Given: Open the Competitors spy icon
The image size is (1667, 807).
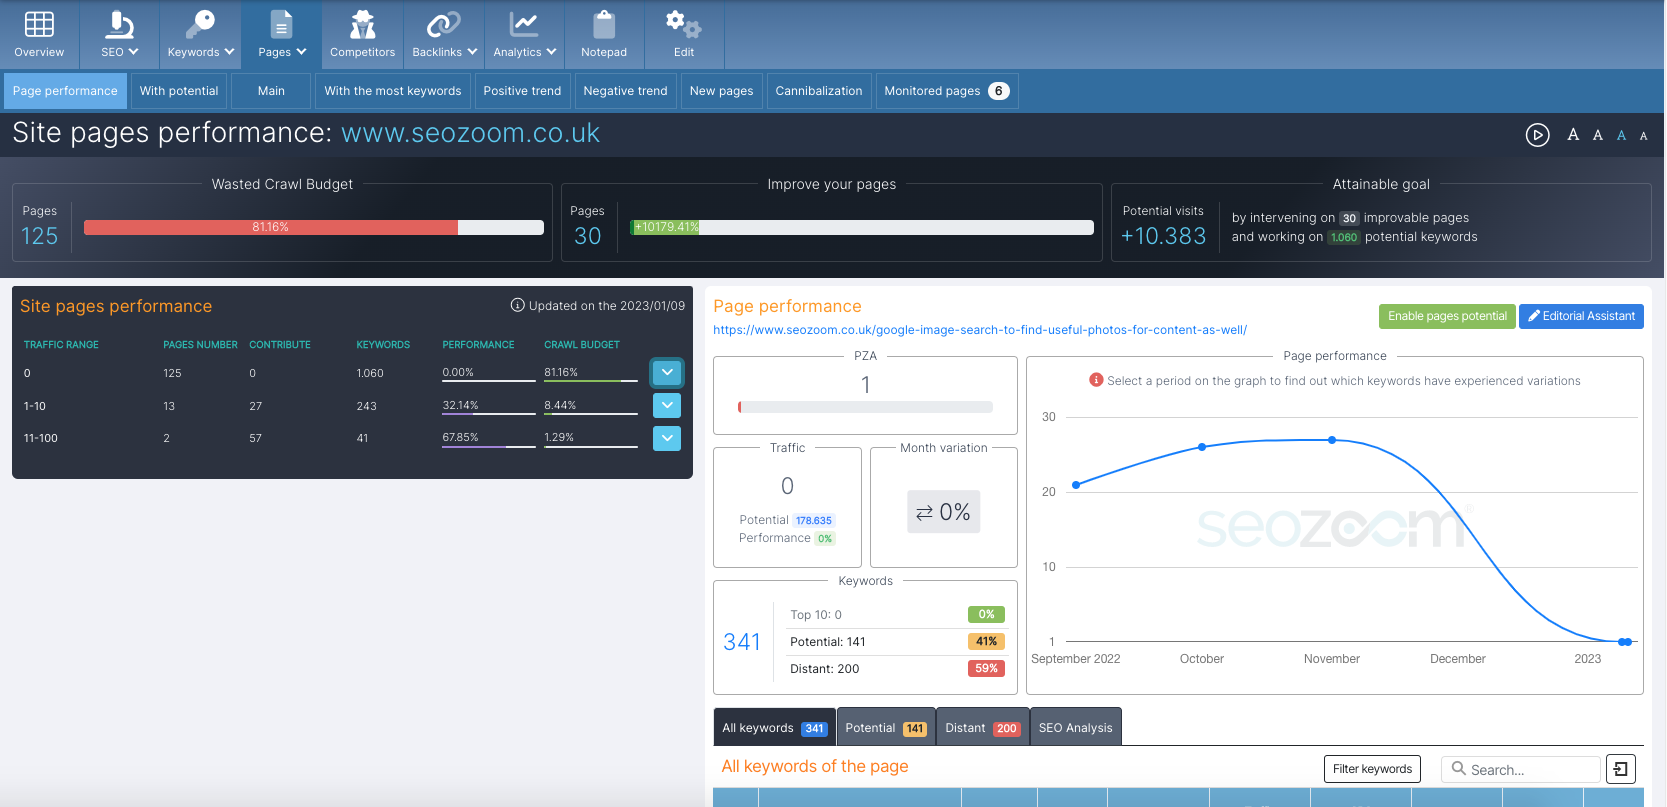Looking at the screenshot, I should 362,34.
